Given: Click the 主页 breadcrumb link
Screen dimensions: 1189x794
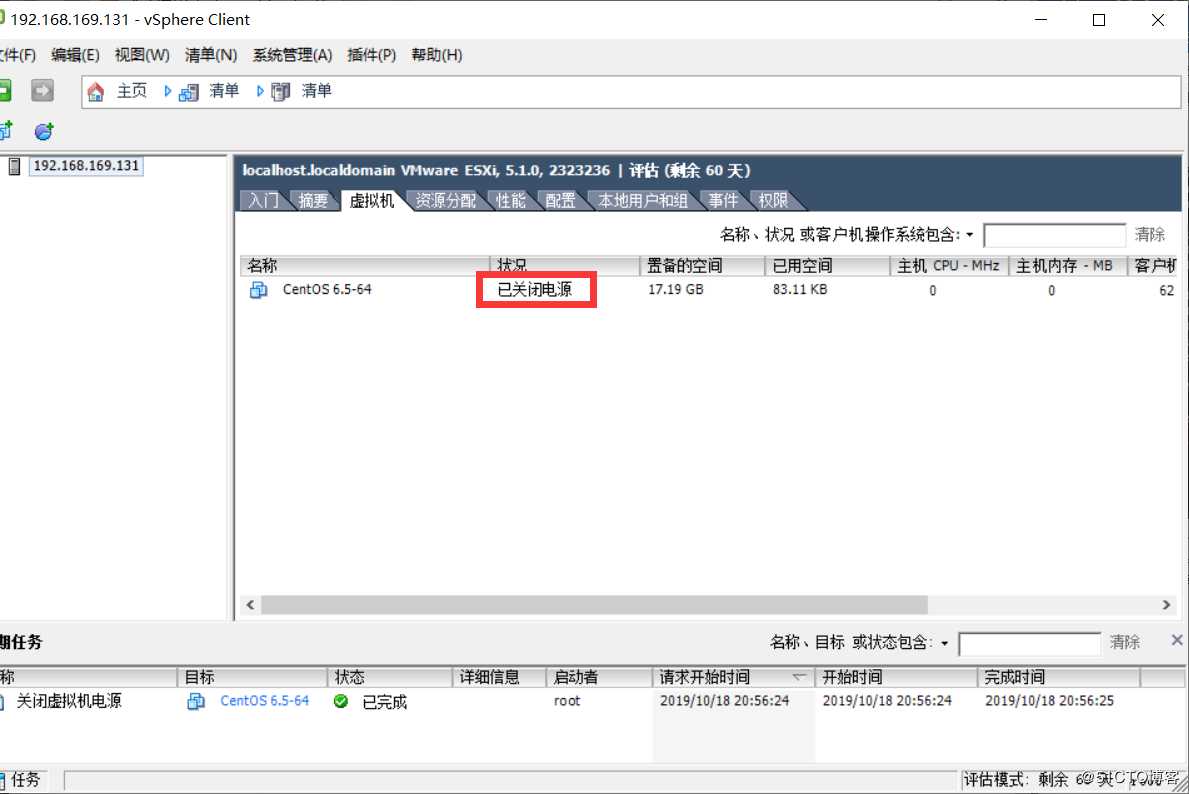Looking at the screenshot, I should [131, 91].
